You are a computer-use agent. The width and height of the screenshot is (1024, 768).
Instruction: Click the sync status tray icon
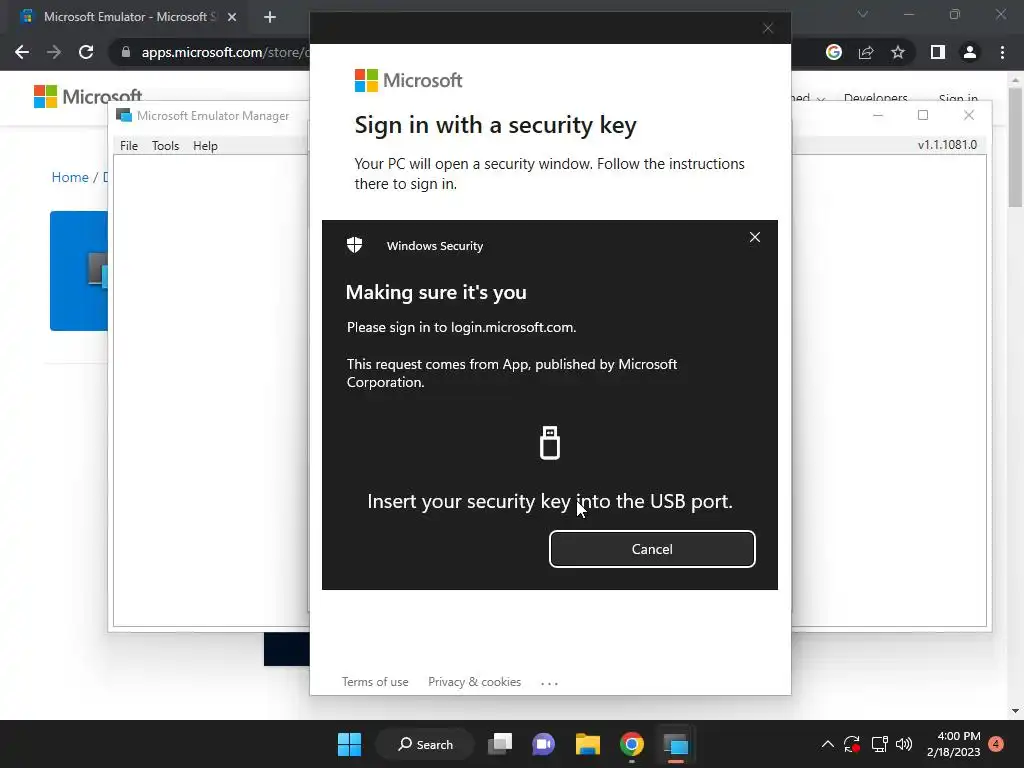[852, 744]
